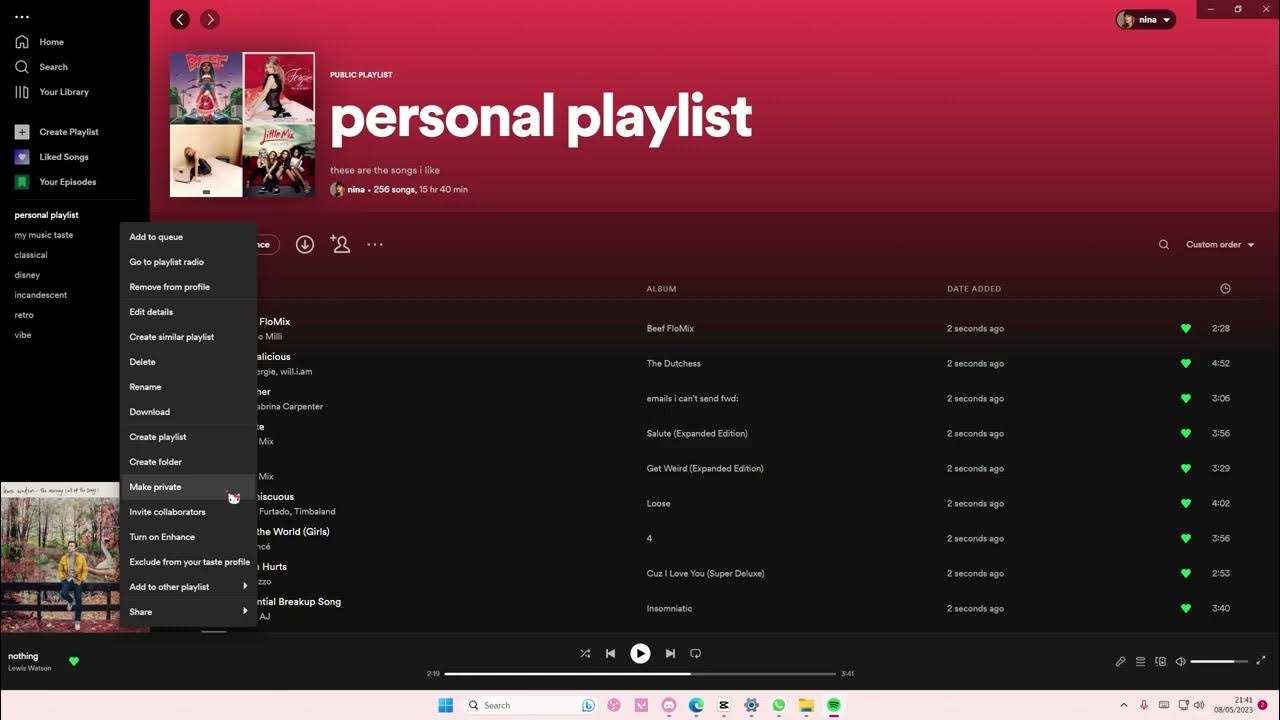Open the three-dot app menu at top left
Image resolution: width=1280 pixels, height=720 pixels.
point(22,17)
